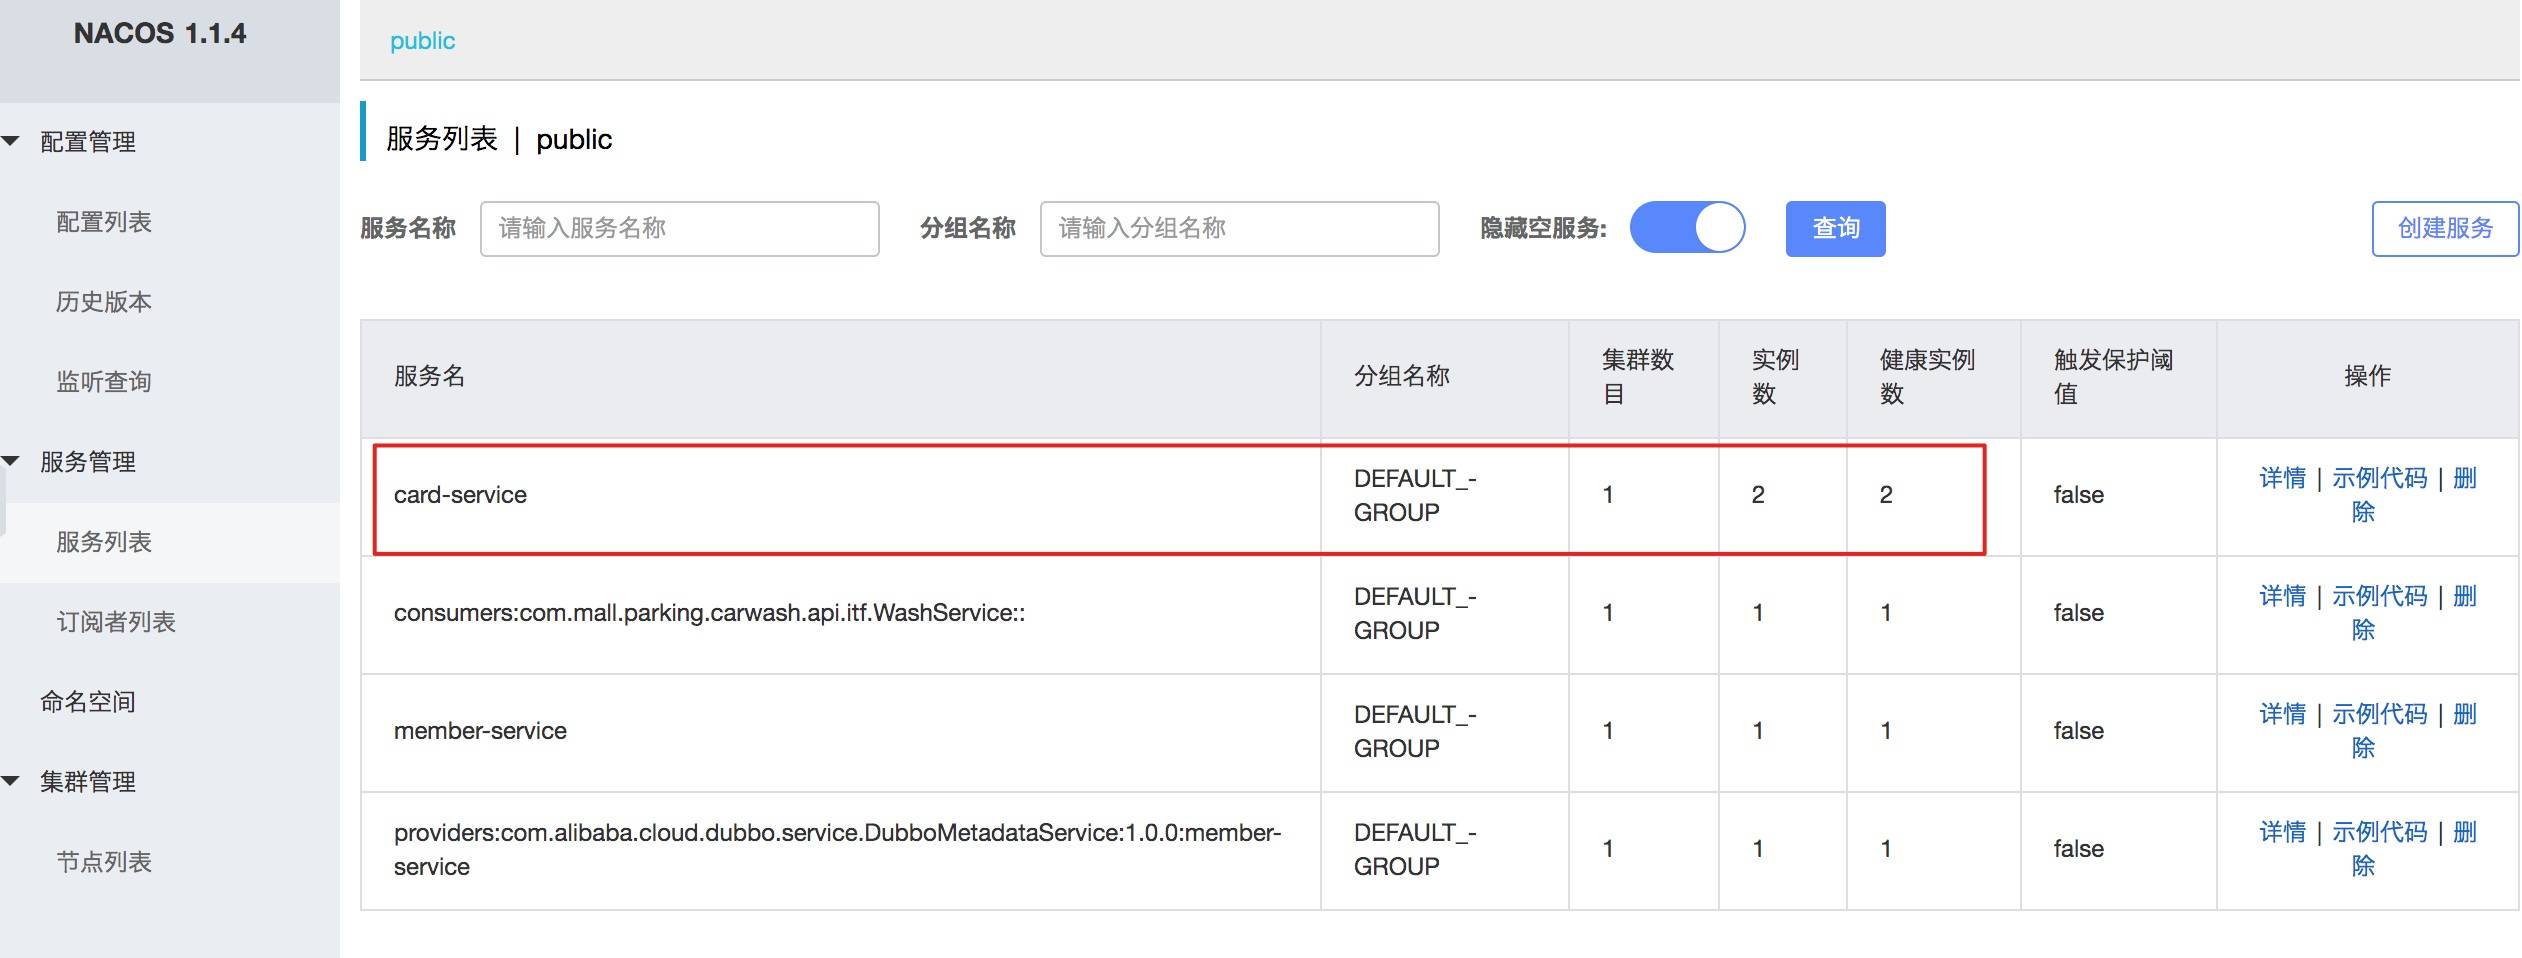Collapse the 集群管理 menu arrow
Screen dimensions: 2522x958
pos(12,781)
